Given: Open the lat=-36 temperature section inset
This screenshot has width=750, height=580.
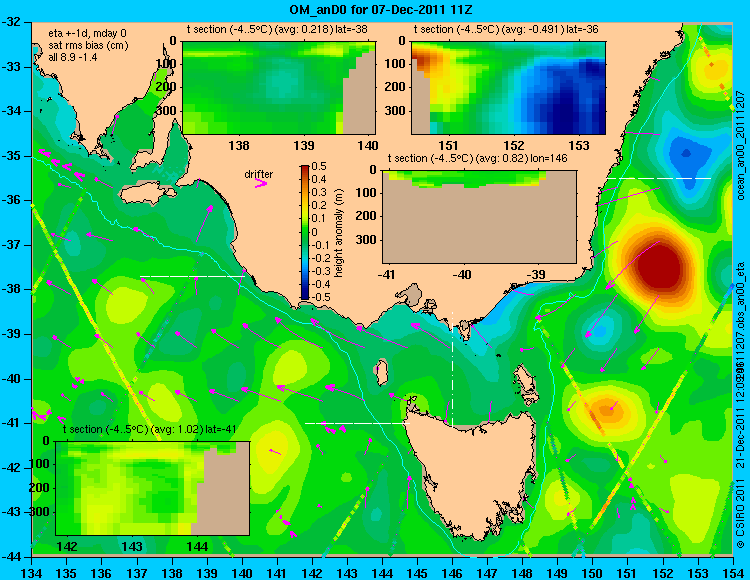Looking at the screenshot, I should point(508,88).
